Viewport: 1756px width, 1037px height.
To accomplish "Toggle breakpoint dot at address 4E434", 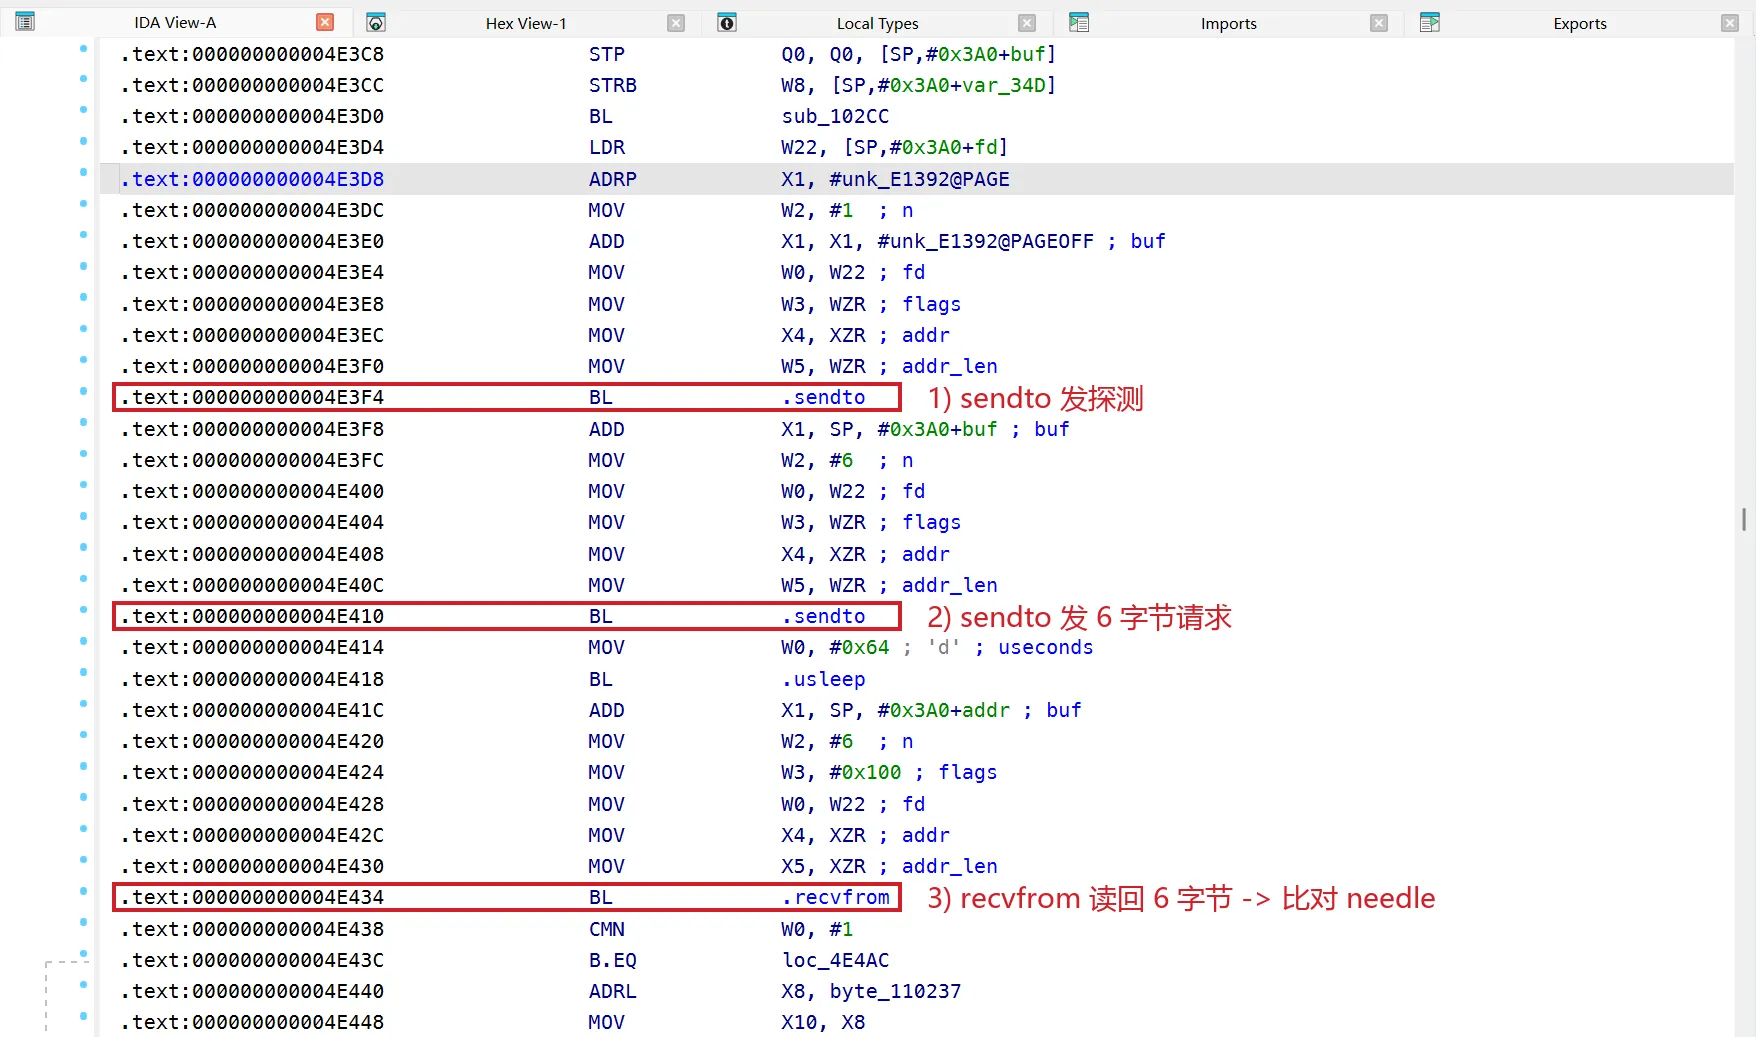I will tap(83, 891).
